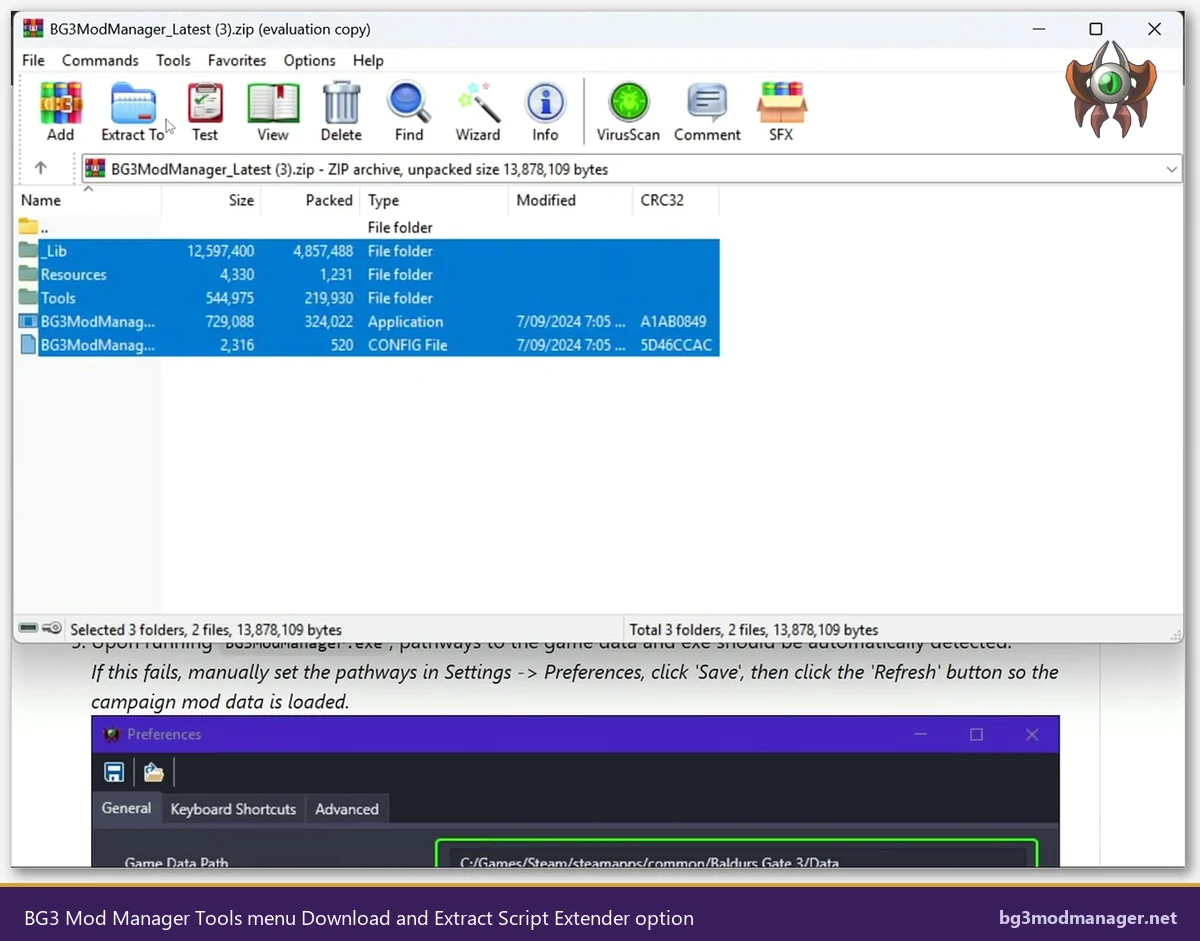1200x941 pixels.
Task: Open the File menu
Action: point(33,60)
